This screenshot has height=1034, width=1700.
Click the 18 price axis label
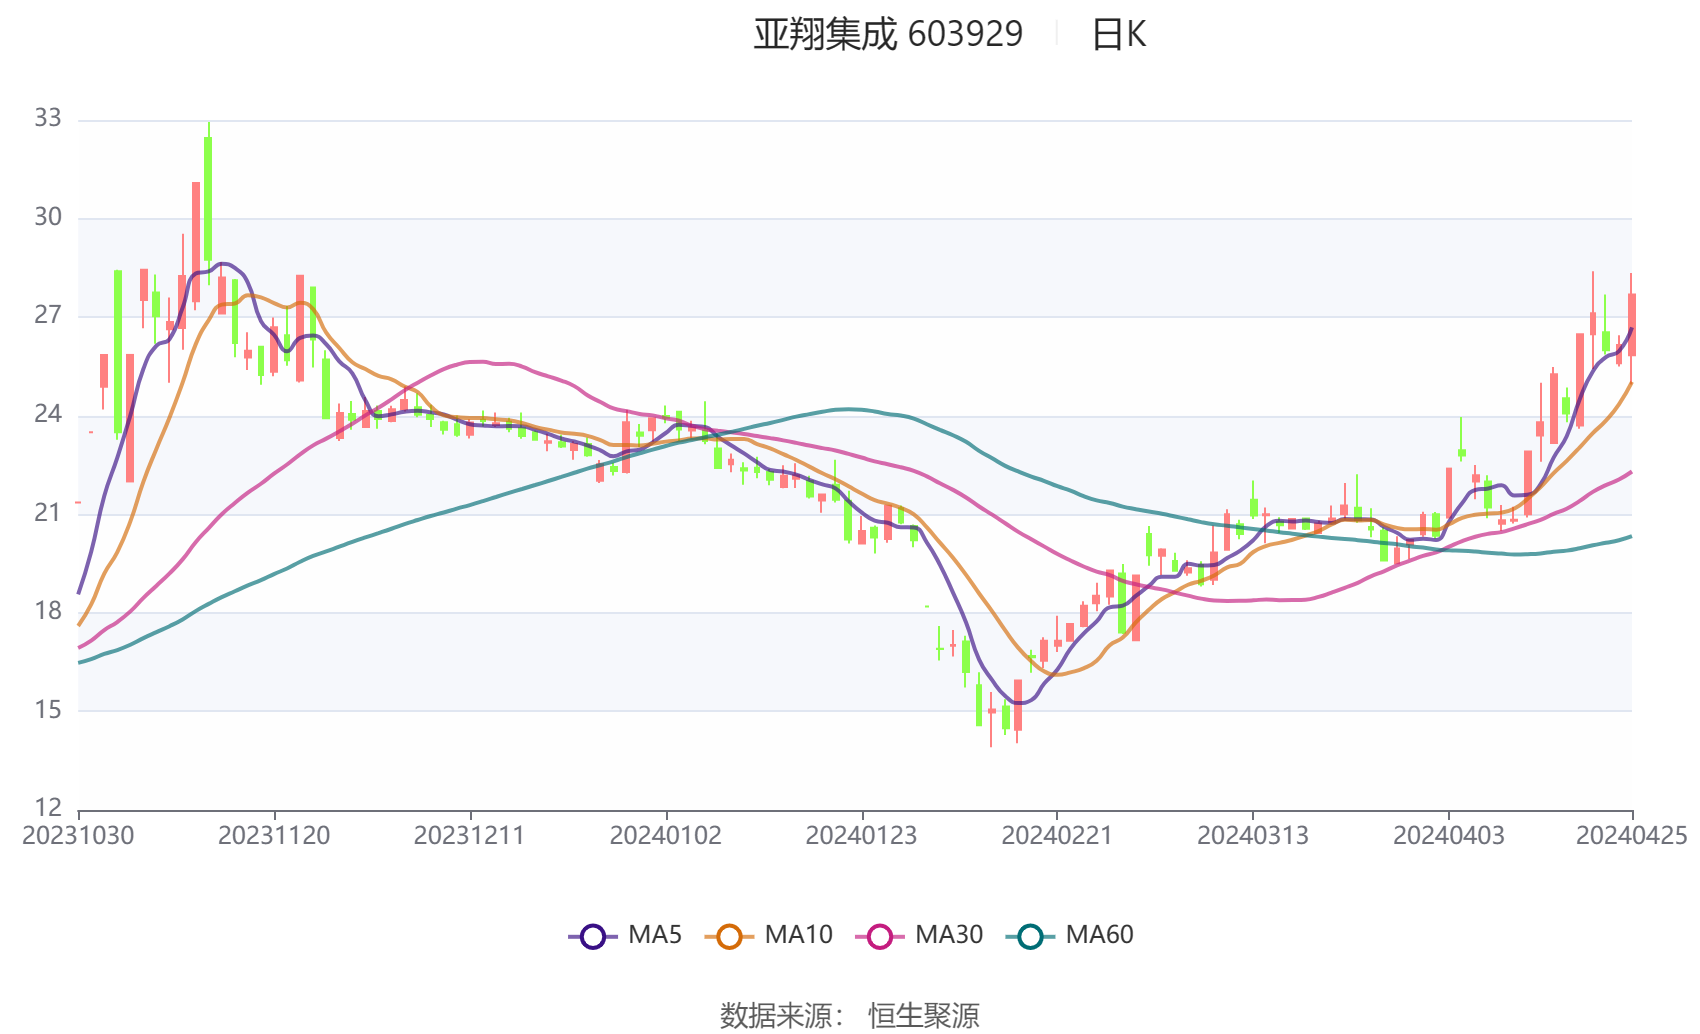[x=48, y=612]
